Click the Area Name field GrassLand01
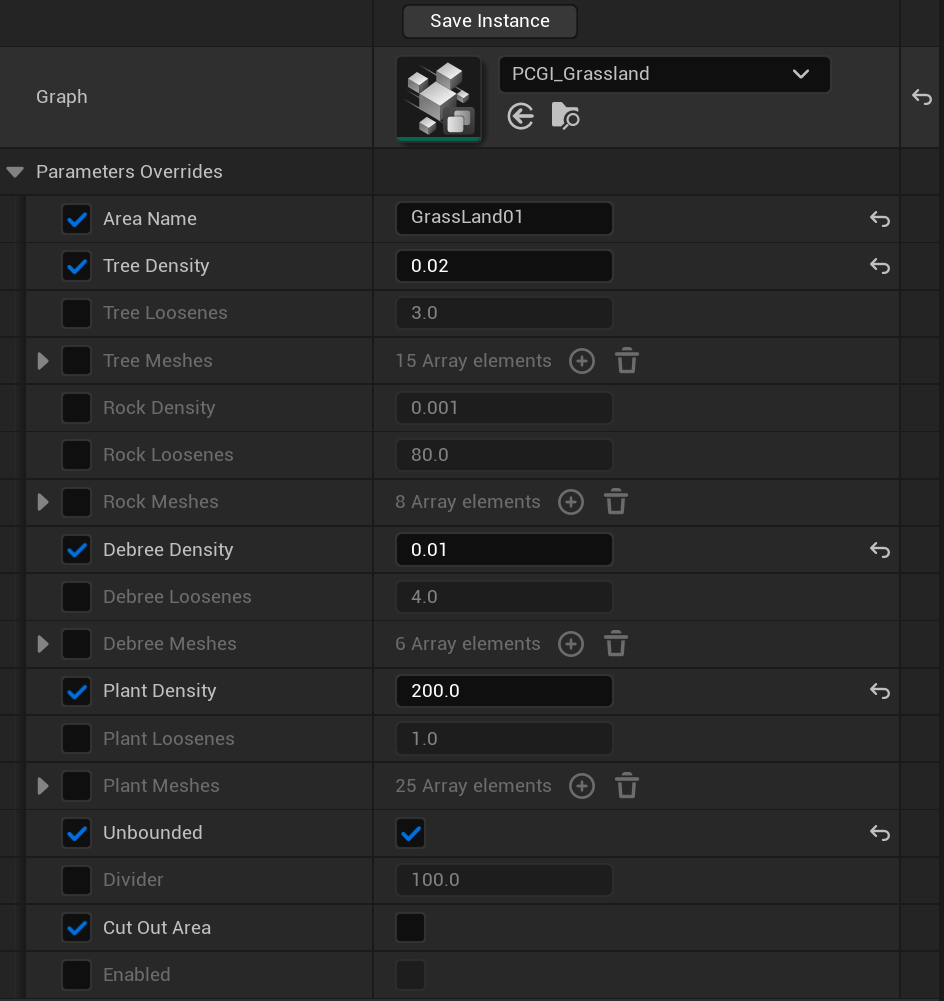 [504, 218]
